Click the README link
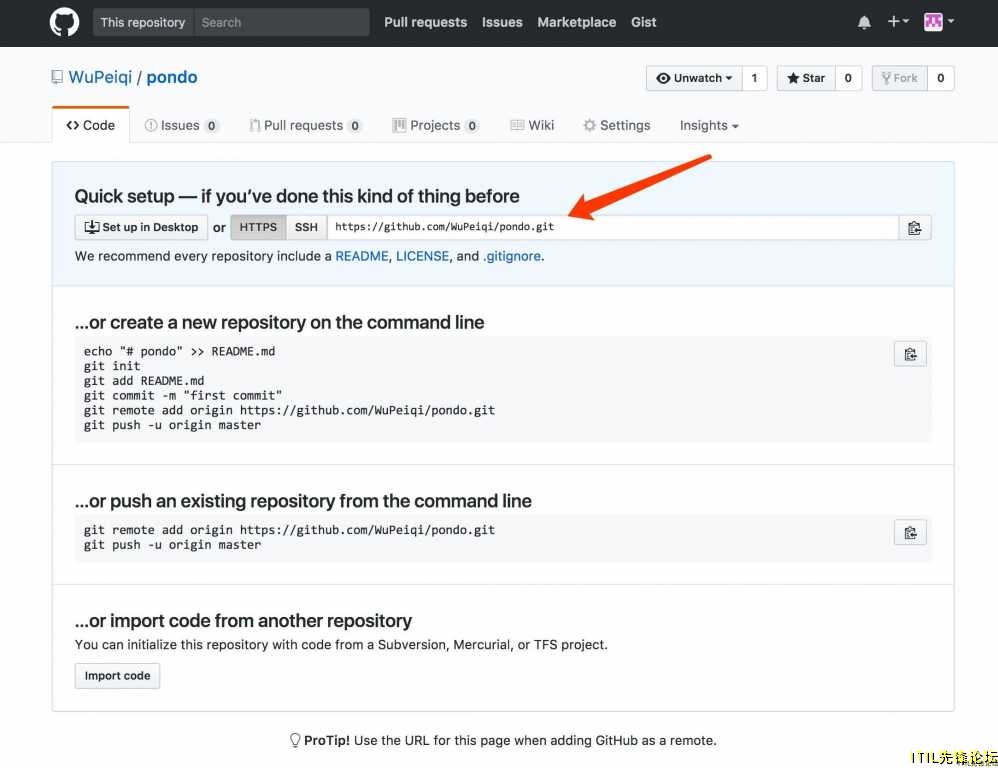This screenshot has height=768, width=998. (362, 256)
